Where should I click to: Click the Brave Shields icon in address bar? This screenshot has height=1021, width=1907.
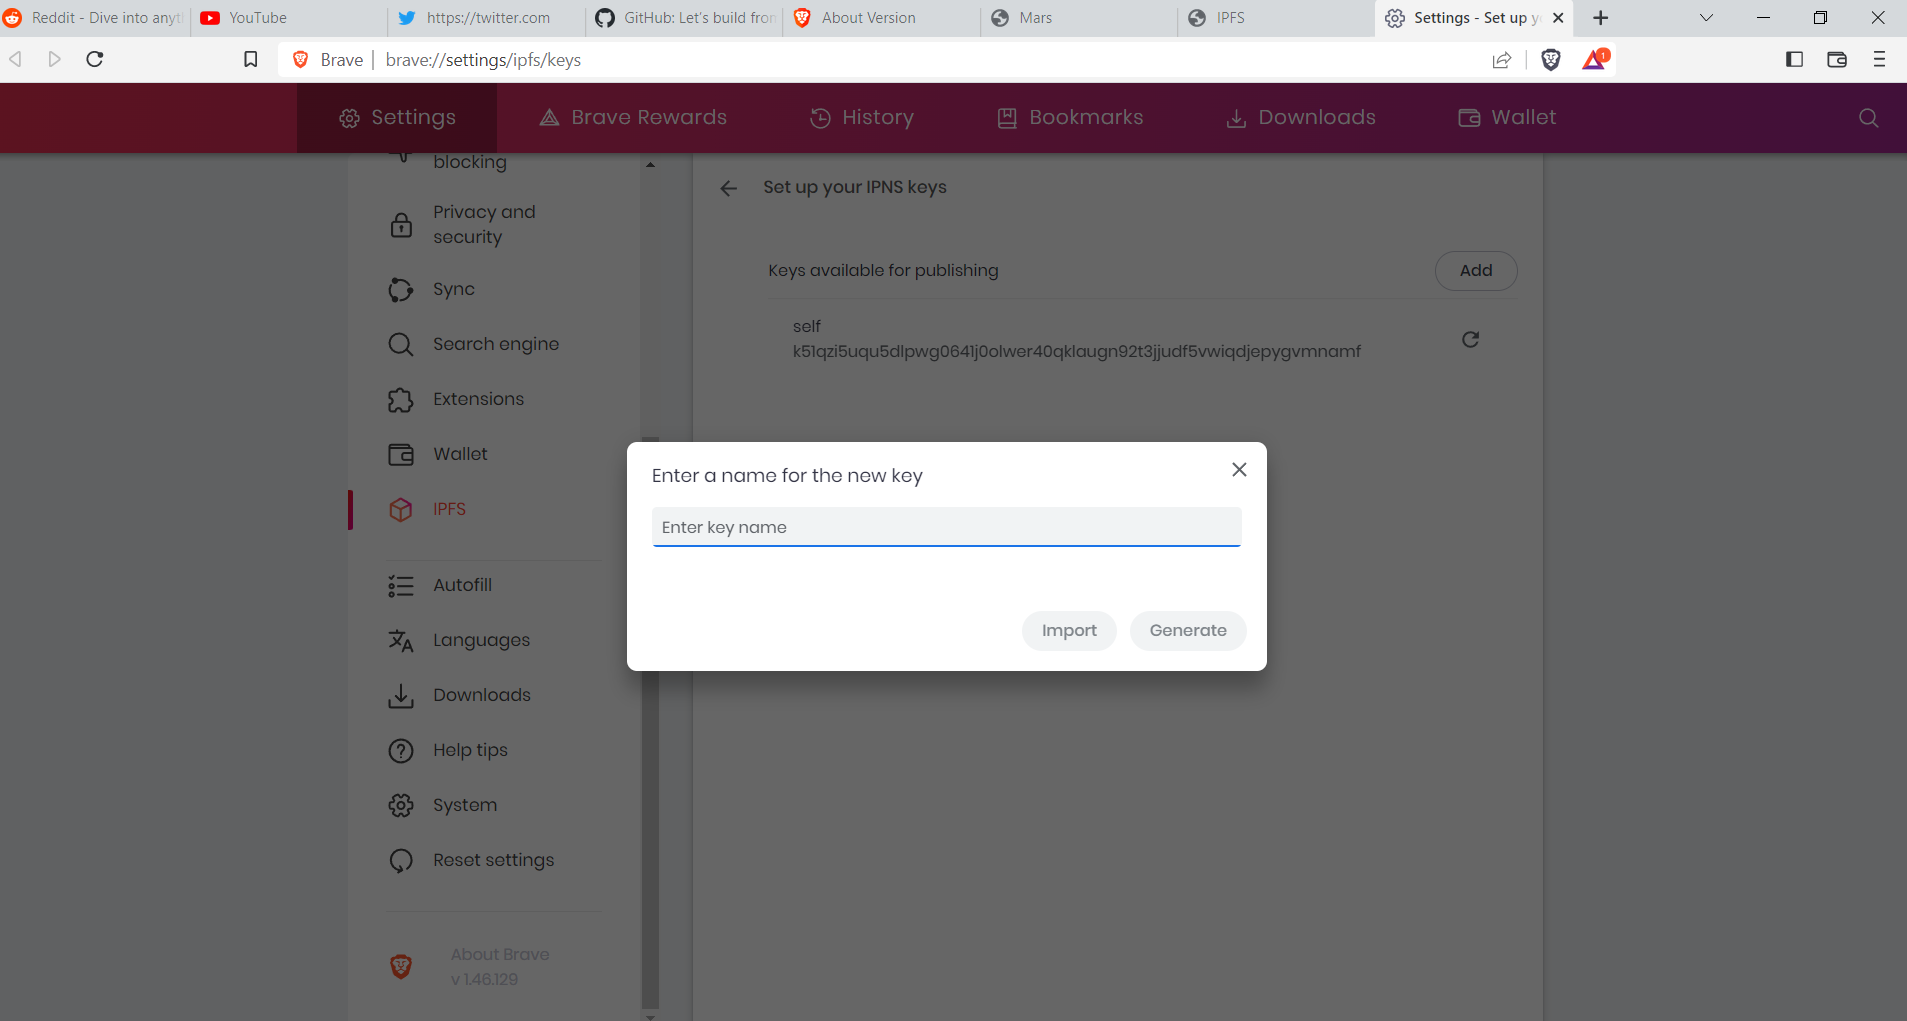(1551, 60)
